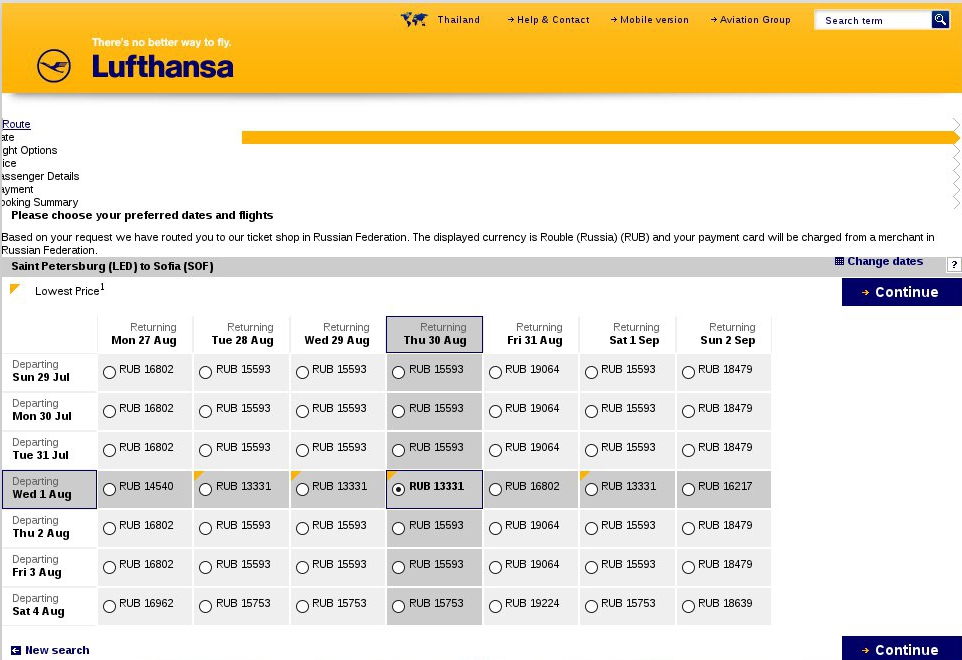Click Saint Petersburg (LED) to Sofia (SOF) heading

click(112, 266)
